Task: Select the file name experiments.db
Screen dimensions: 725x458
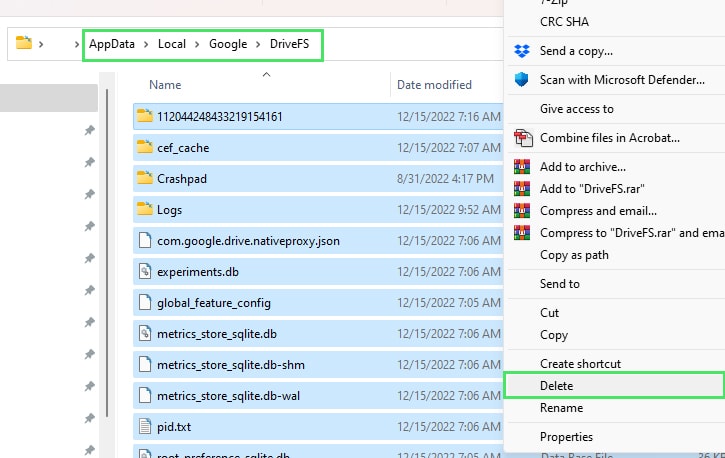Action: (198, 272)
